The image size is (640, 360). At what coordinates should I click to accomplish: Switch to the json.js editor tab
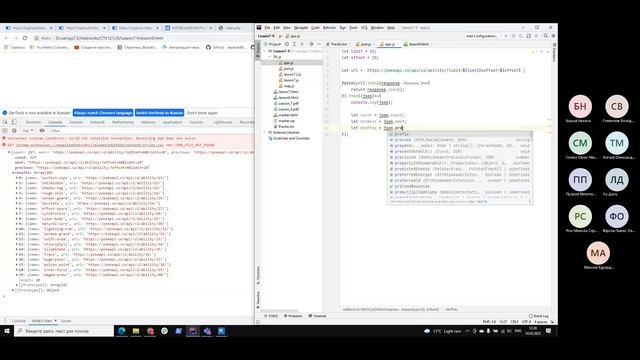pos(364,44)
